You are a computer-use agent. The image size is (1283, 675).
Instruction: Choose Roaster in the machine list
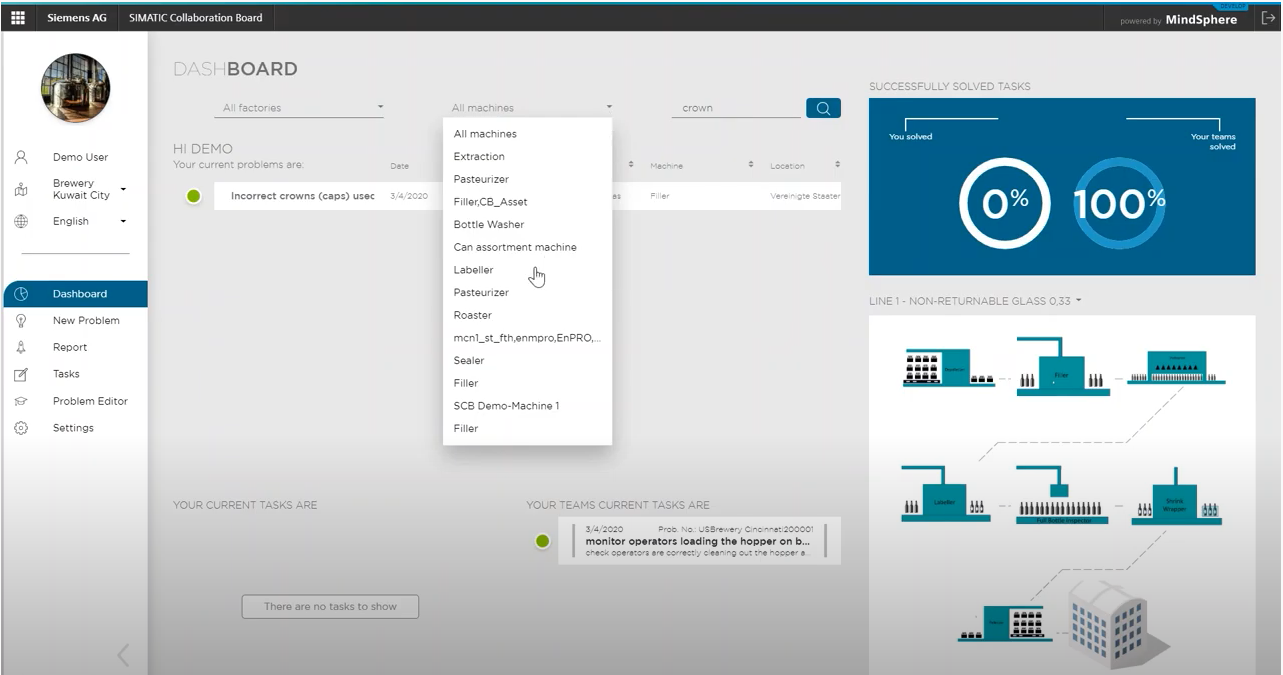tap(528, 315)
